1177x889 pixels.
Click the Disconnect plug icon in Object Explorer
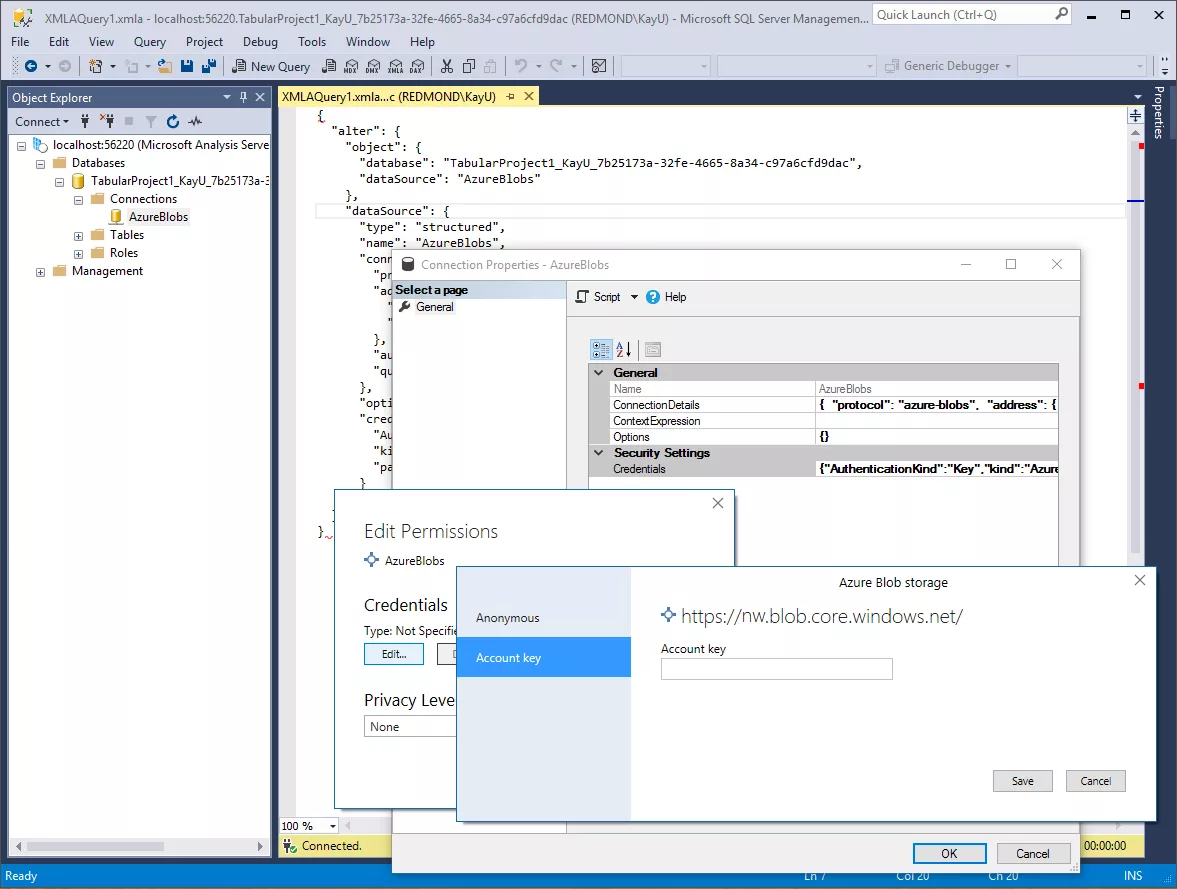point(107,121)
